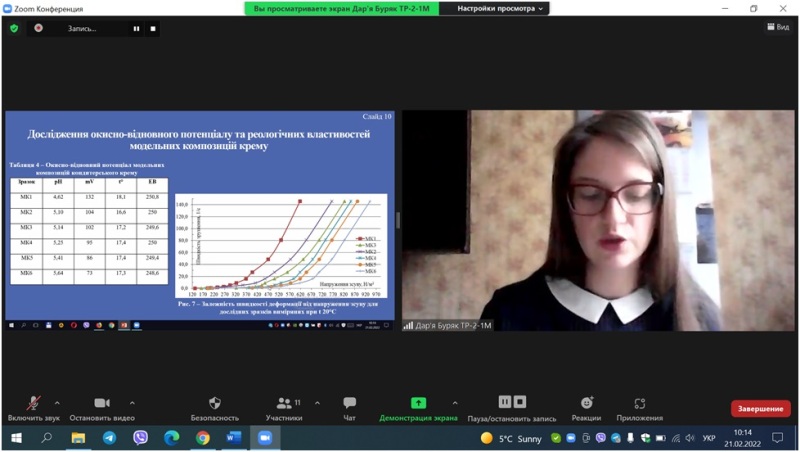Pause recording from top-left indicator
Viewport: 800px width, 452px height.
[136, 29]
